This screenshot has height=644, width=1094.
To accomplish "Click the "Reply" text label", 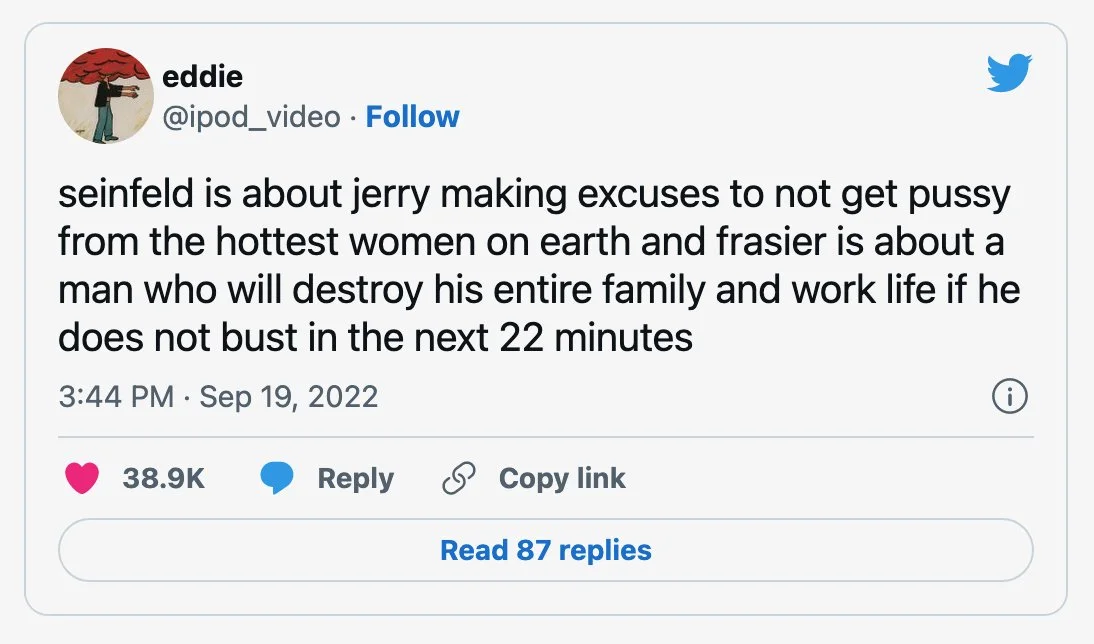I will [x=355, y=479].
